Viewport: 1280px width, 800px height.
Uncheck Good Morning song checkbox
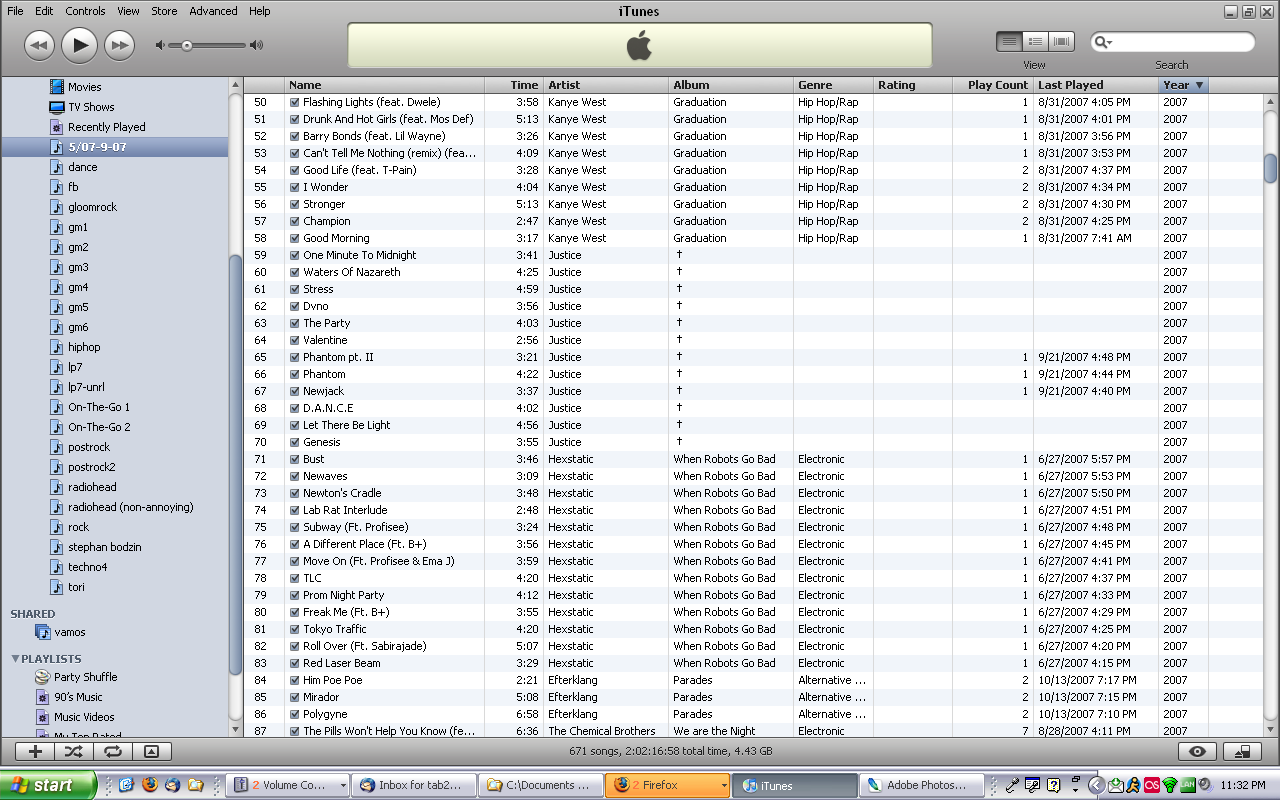295,238
